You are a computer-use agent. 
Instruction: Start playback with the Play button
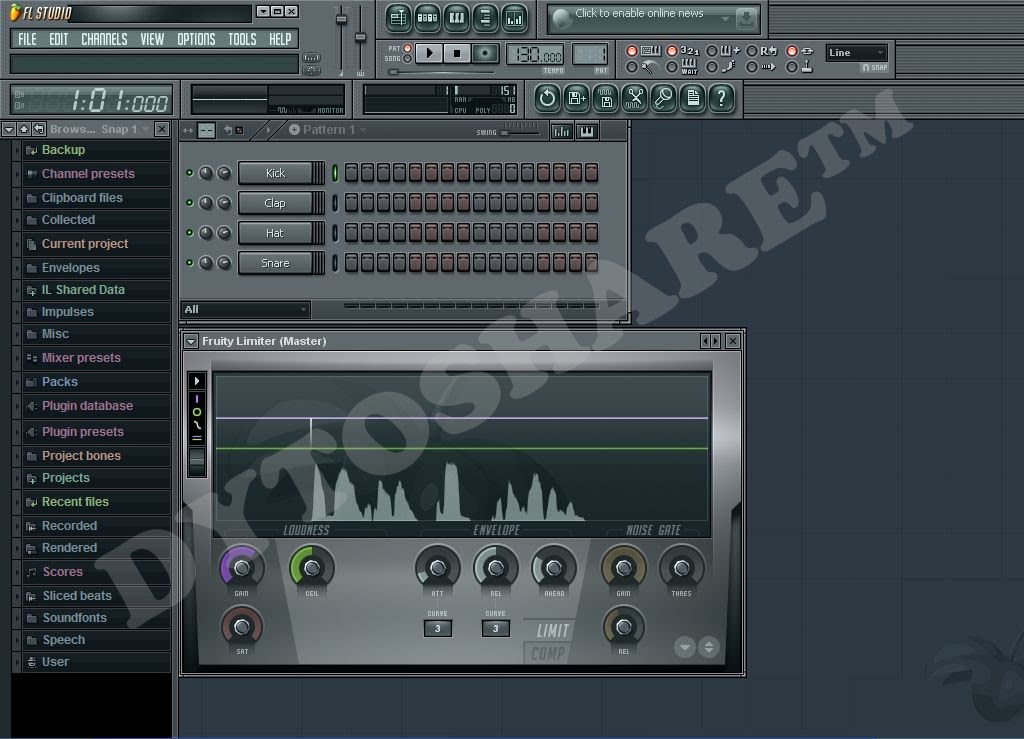429,54
